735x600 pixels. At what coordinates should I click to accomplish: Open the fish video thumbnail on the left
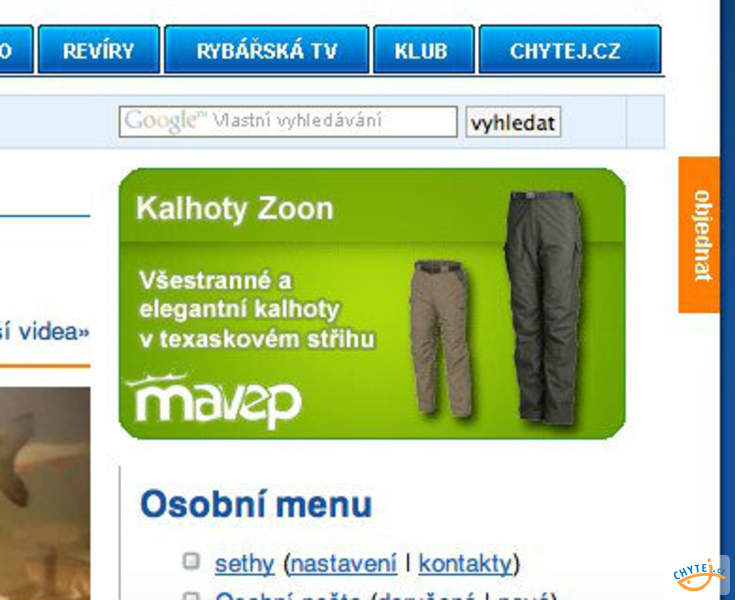45,493
